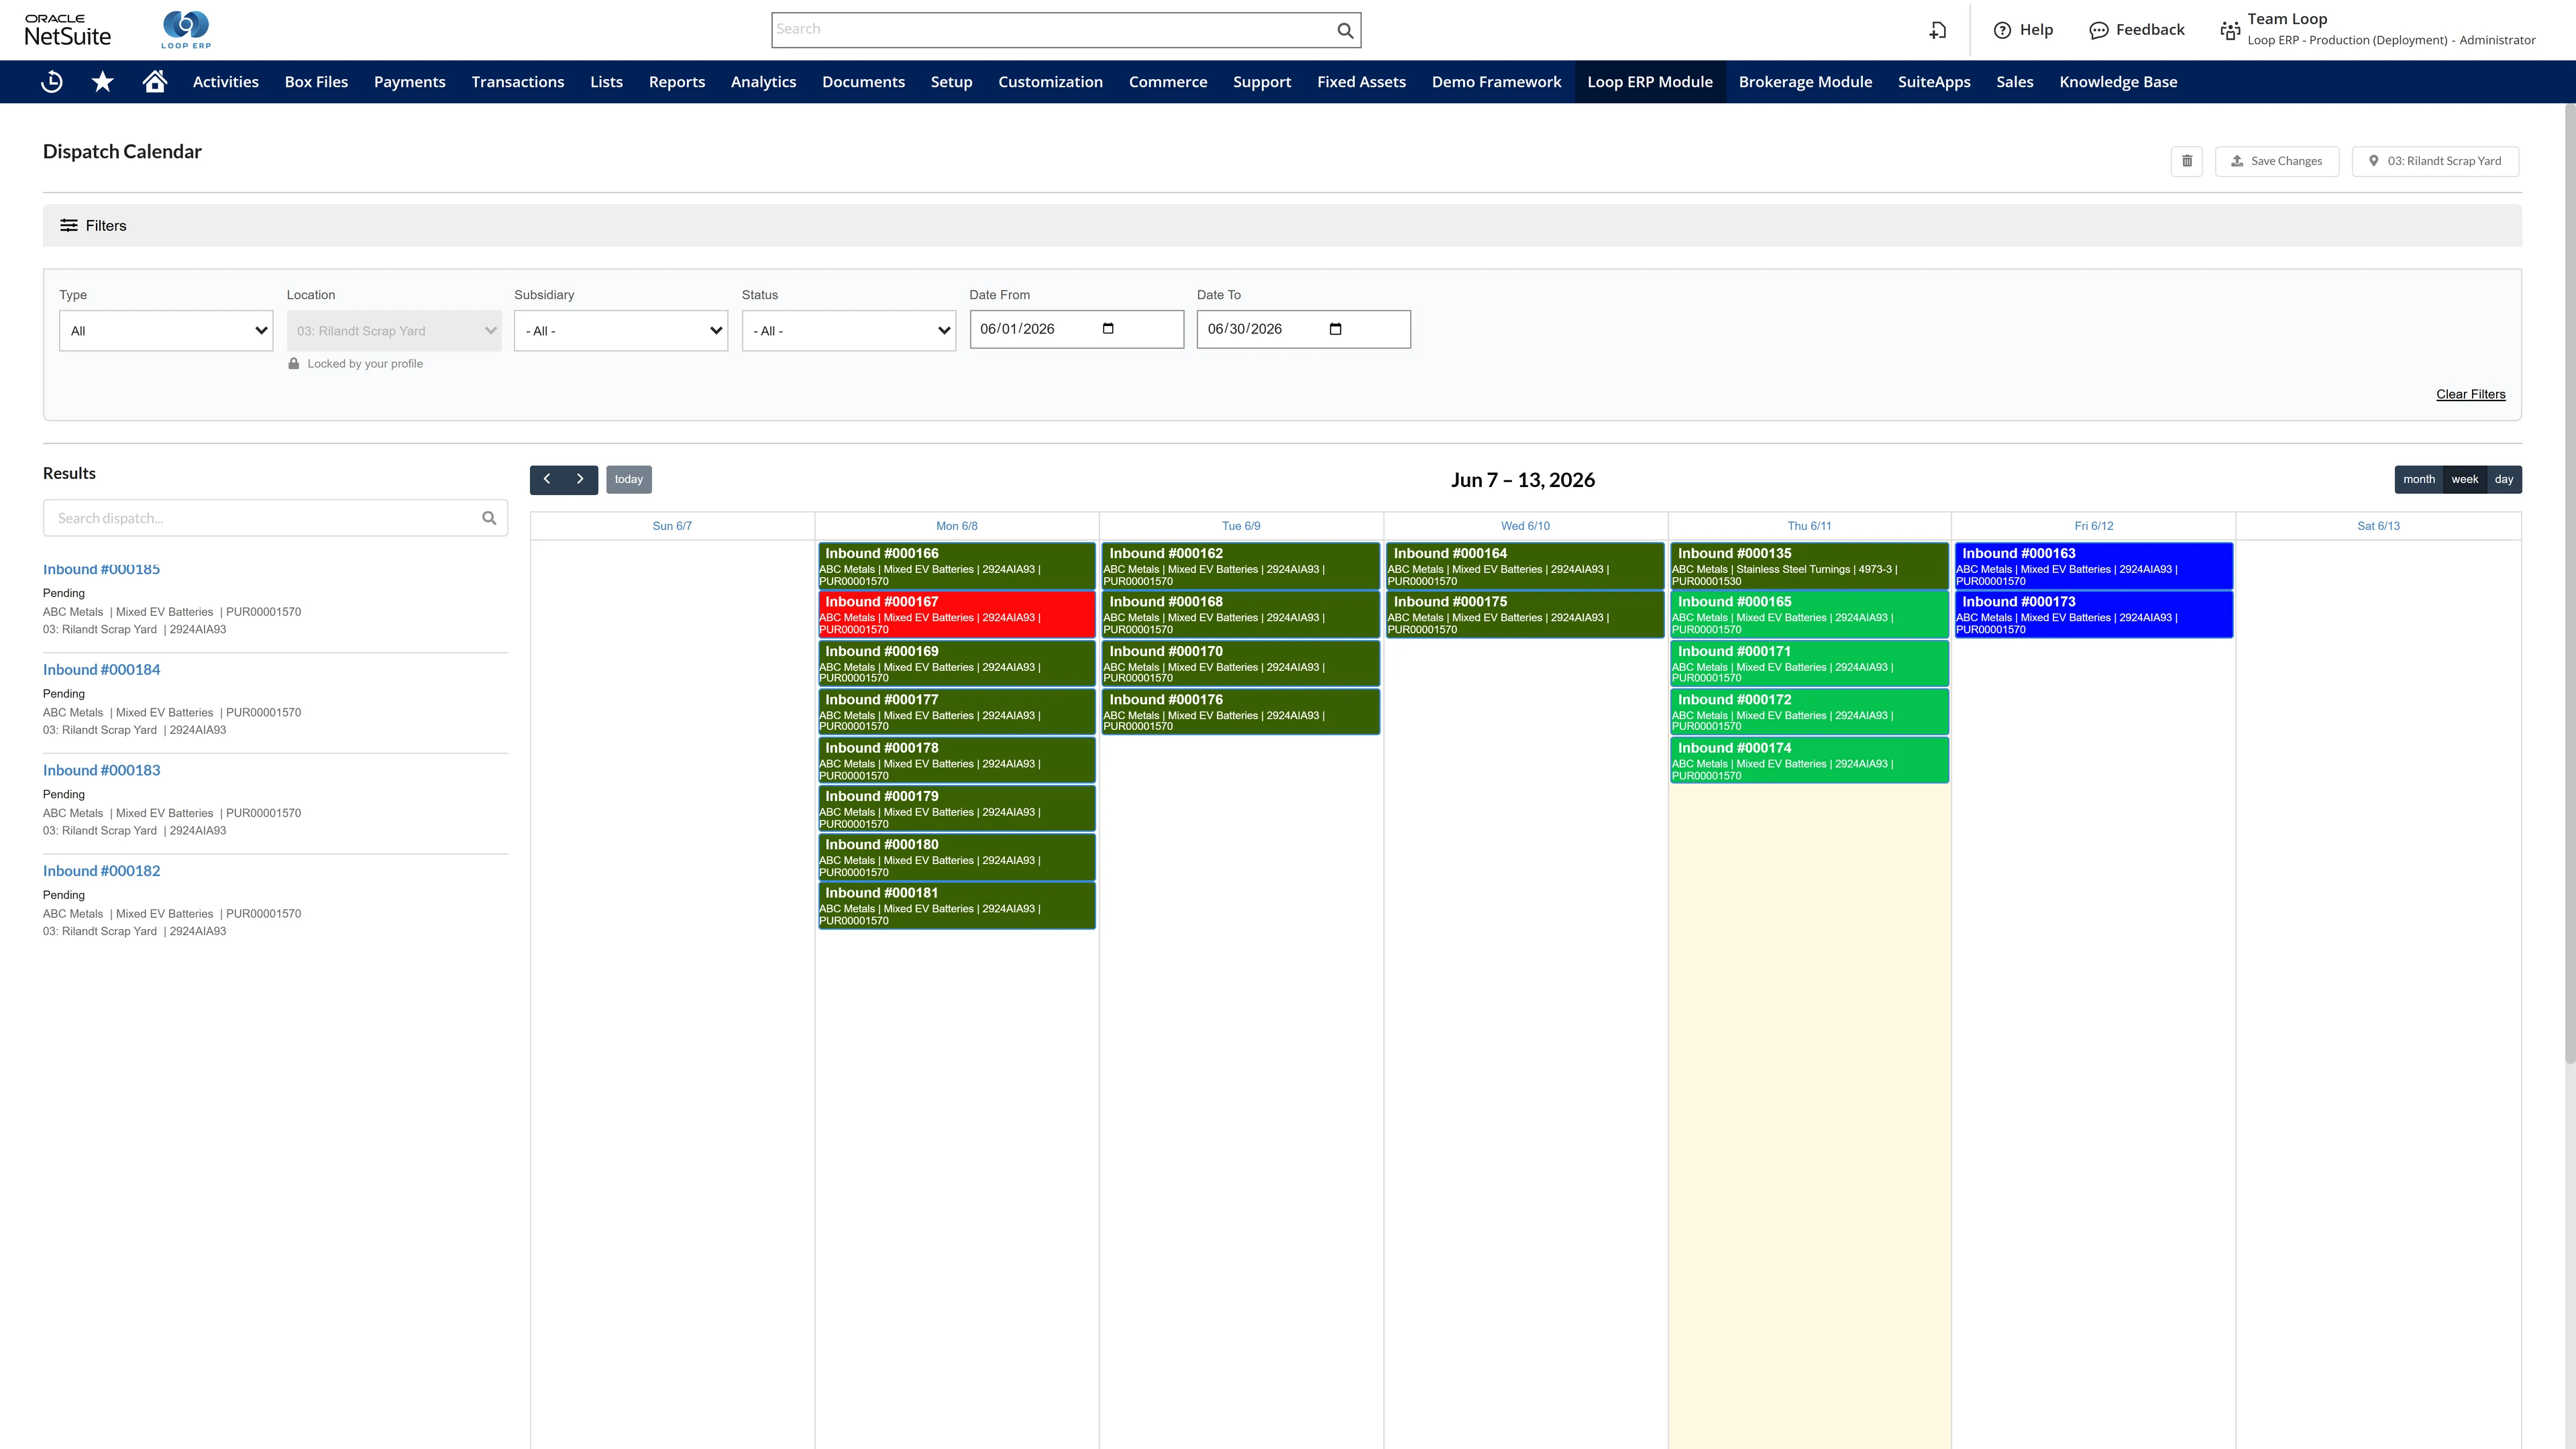Open the Status dropdown
2576x1449 pixels.
coord(849,331)
